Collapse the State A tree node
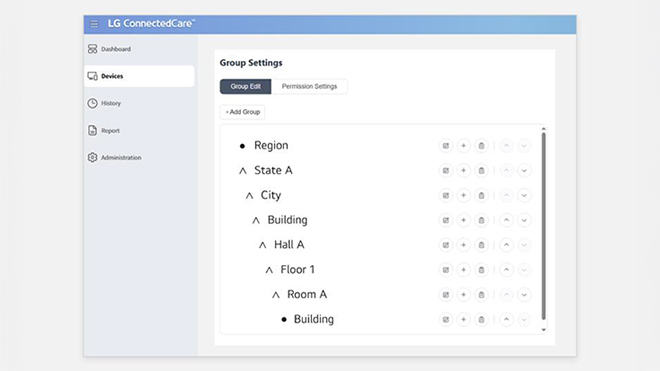660x371 pixels. (243, 171)
